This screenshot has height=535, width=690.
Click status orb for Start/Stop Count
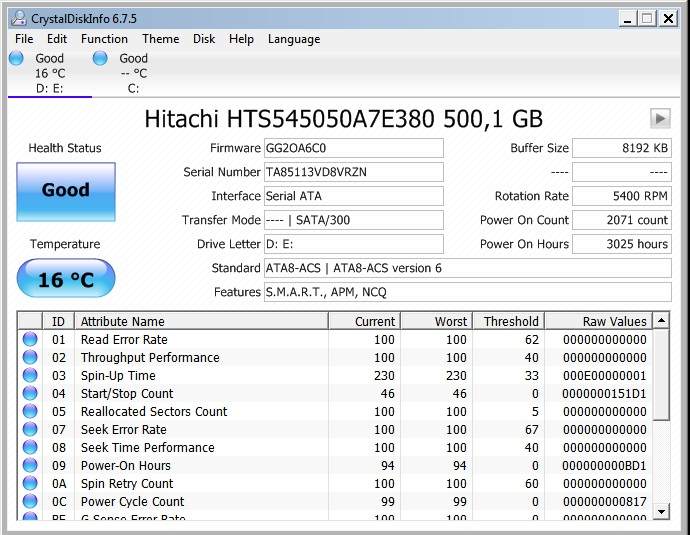point(30,393)
